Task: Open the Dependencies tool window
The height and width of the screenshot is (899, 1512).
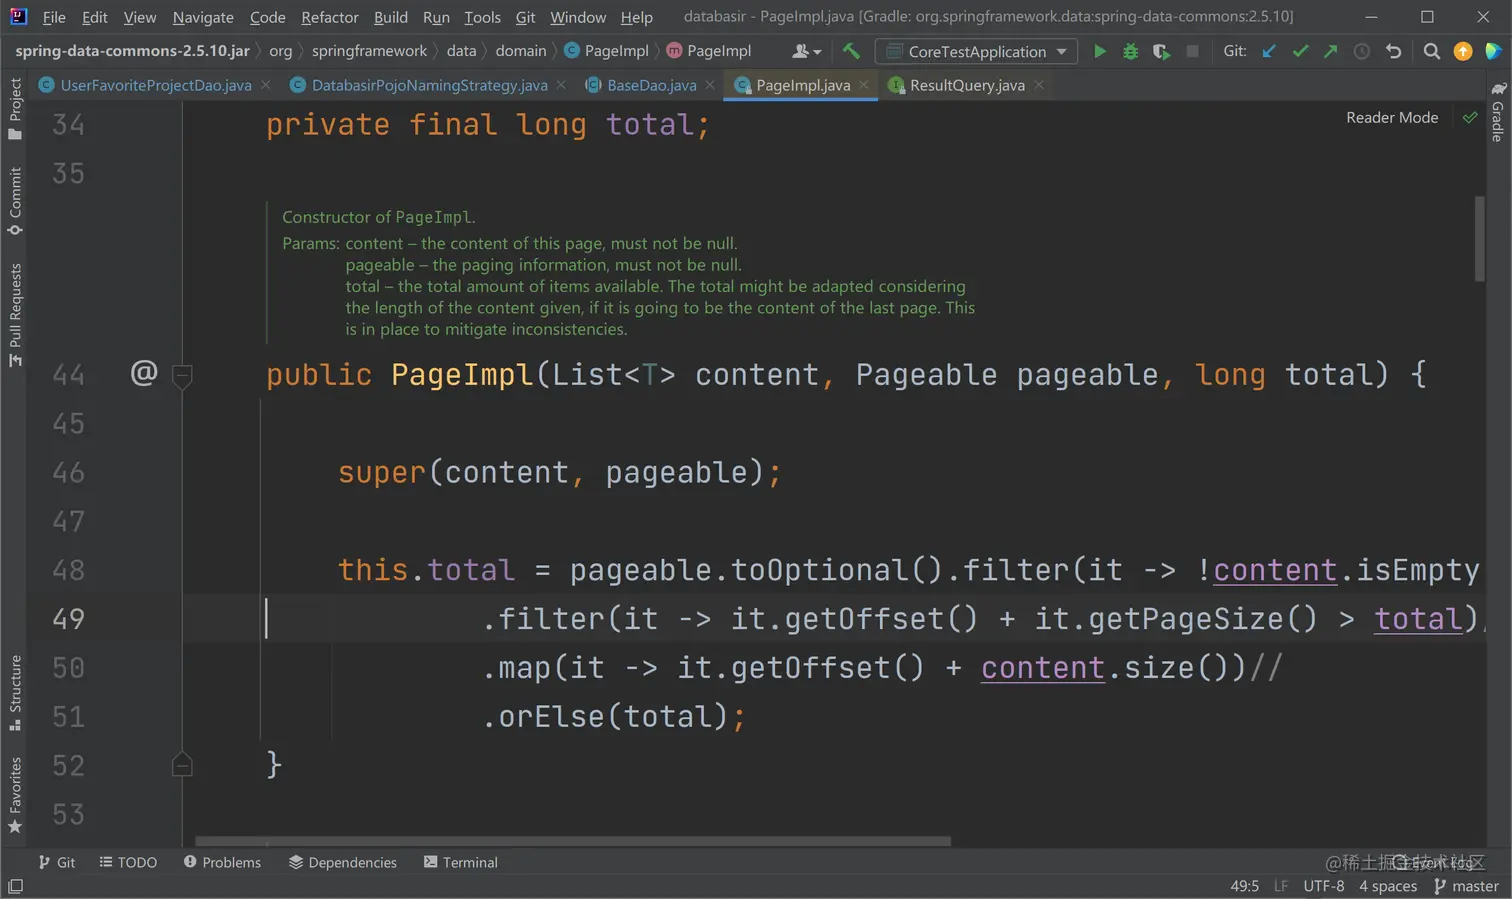Action: 343,862
